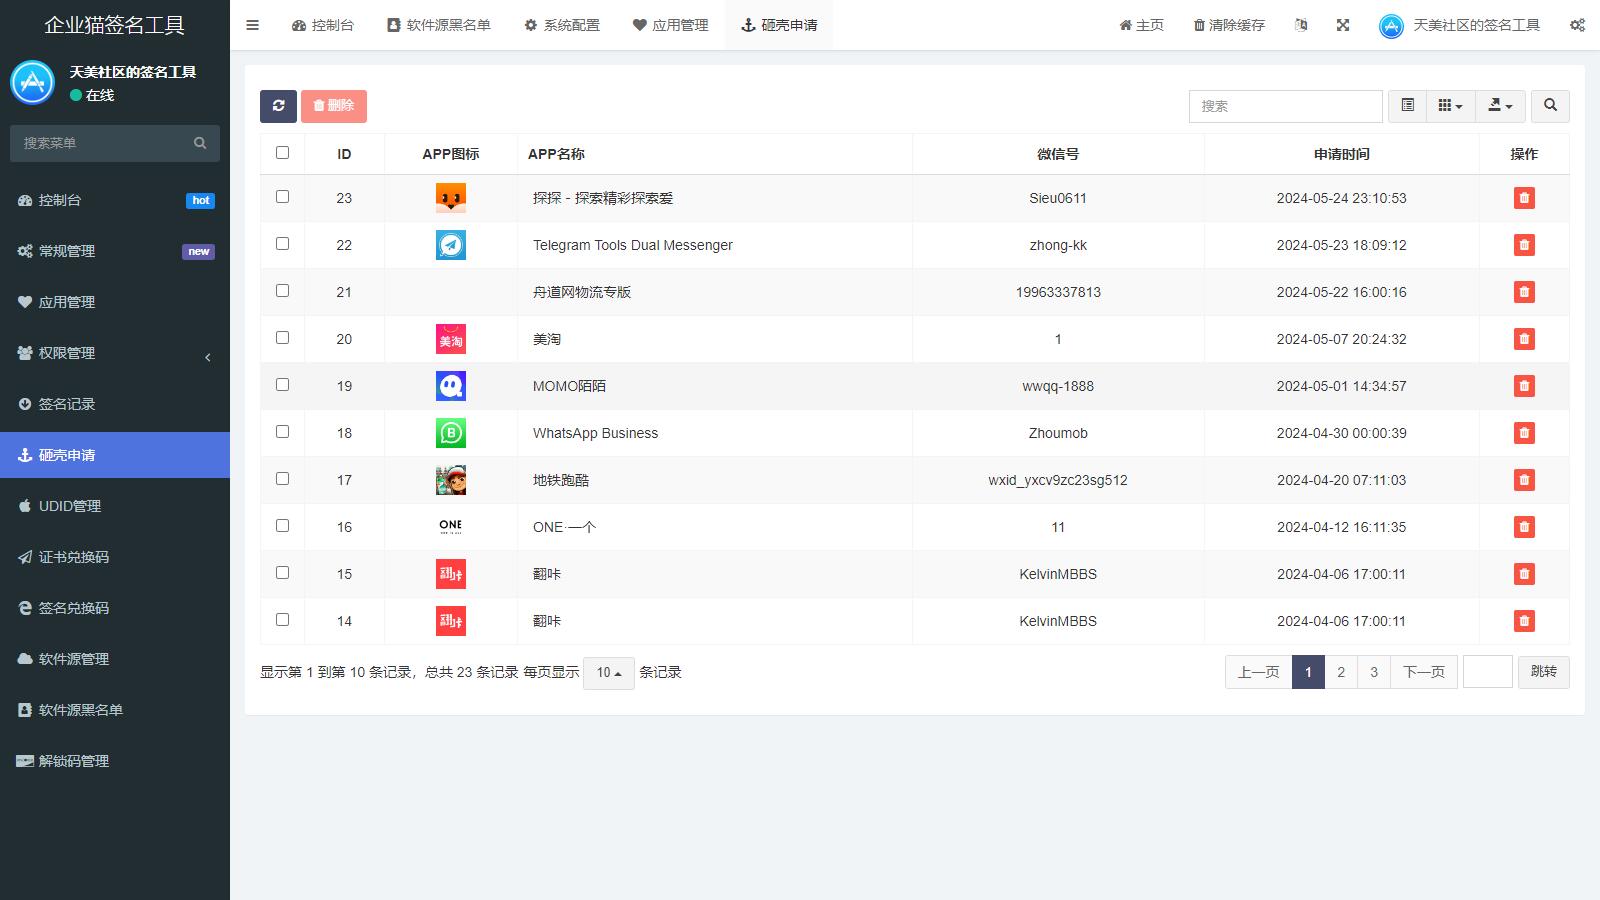Go to page 3 of the records

[1373, 672]
